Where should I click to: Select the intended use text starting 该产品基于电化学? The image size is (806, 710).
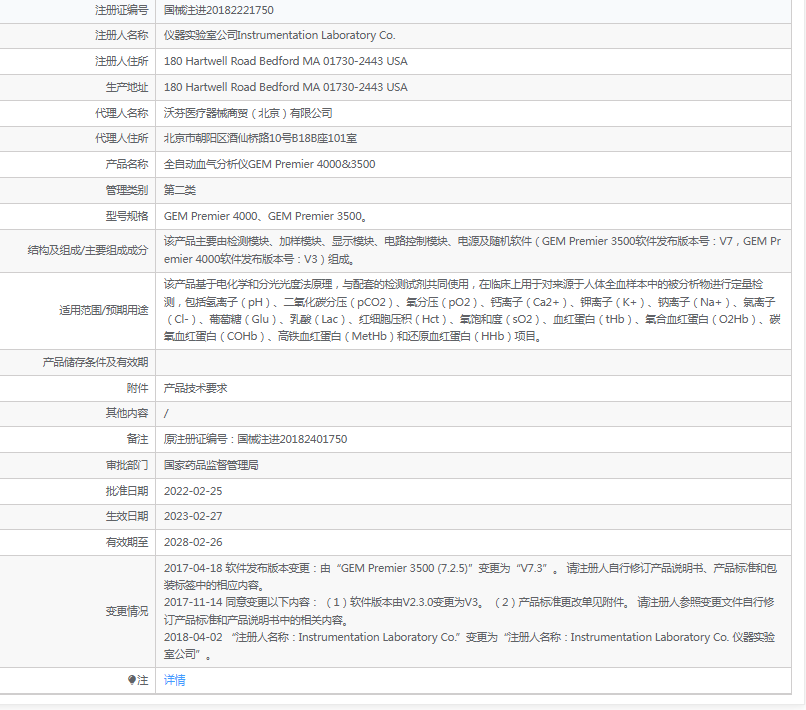click(472, 311)
